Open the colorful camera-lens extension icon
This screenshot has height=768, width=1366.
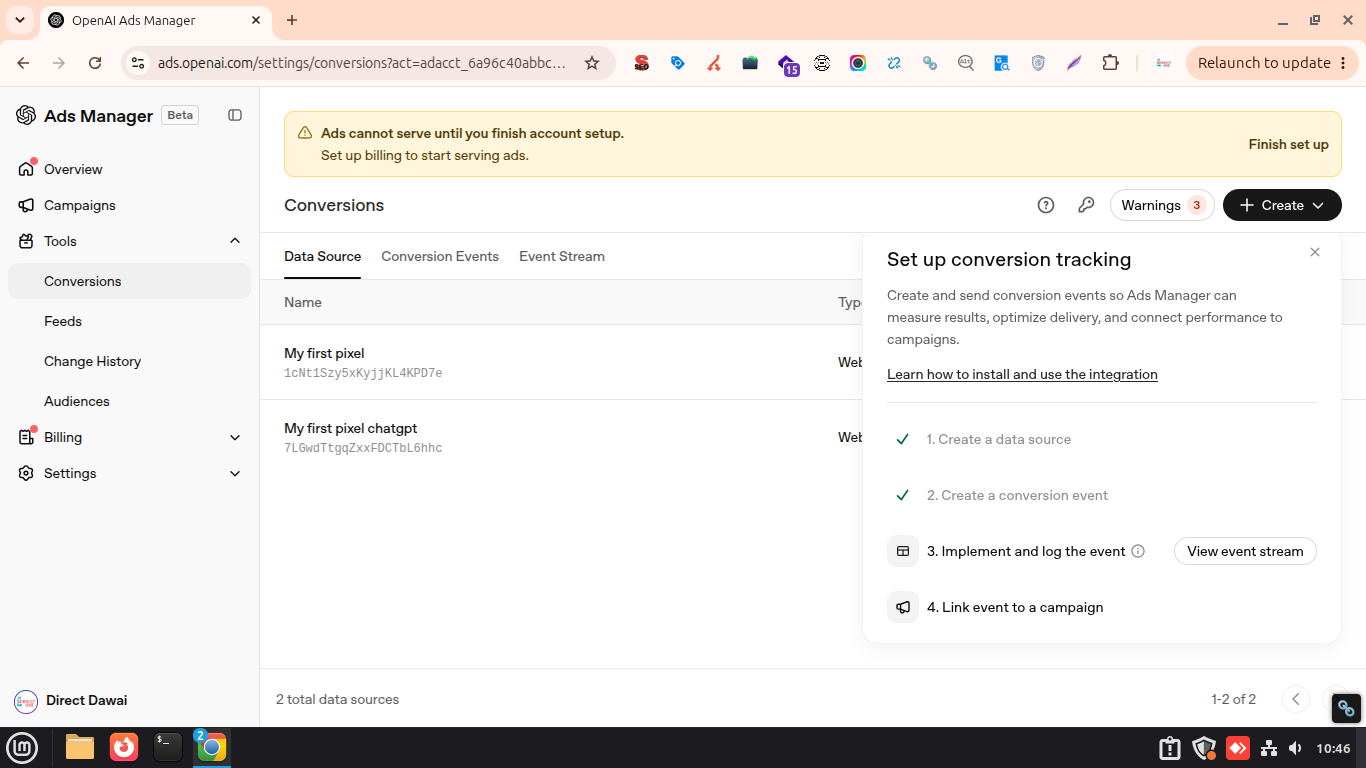[x=858, y=63]
